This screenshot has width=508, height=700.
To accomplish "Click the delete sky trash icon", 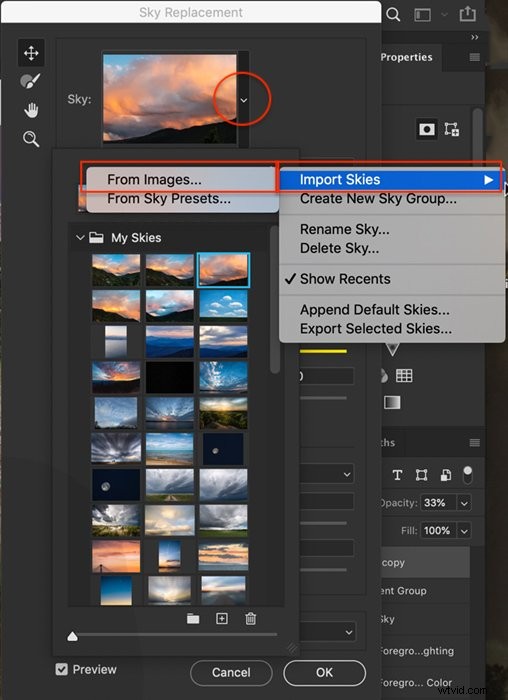I will [250, 619].
